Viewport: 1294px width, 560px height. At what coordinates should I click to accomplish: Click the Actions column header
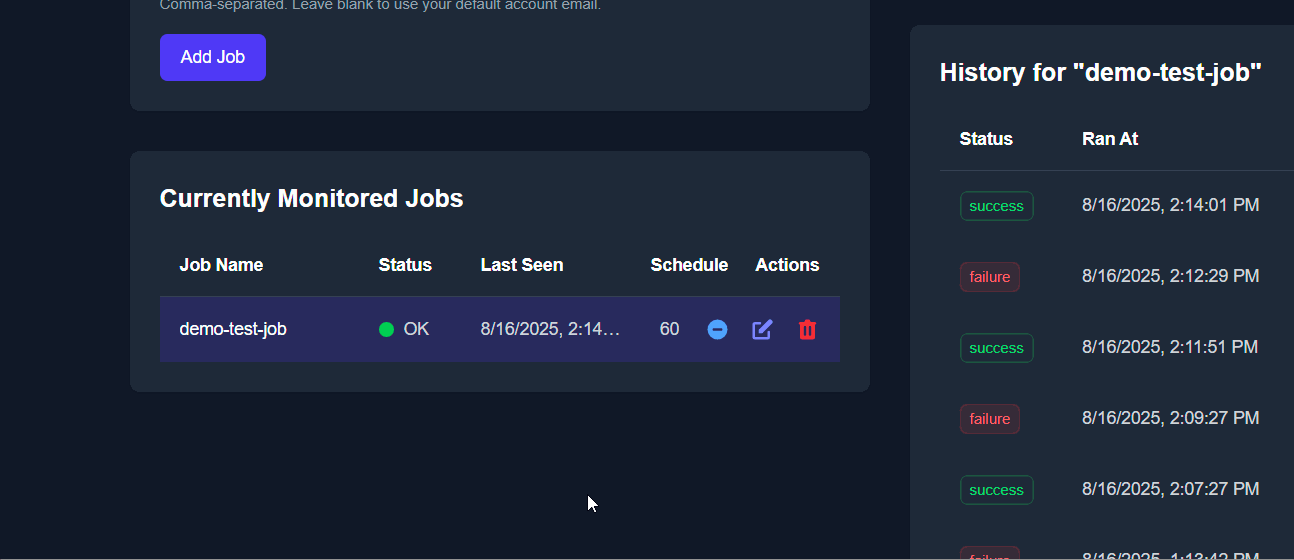(787, 265)
